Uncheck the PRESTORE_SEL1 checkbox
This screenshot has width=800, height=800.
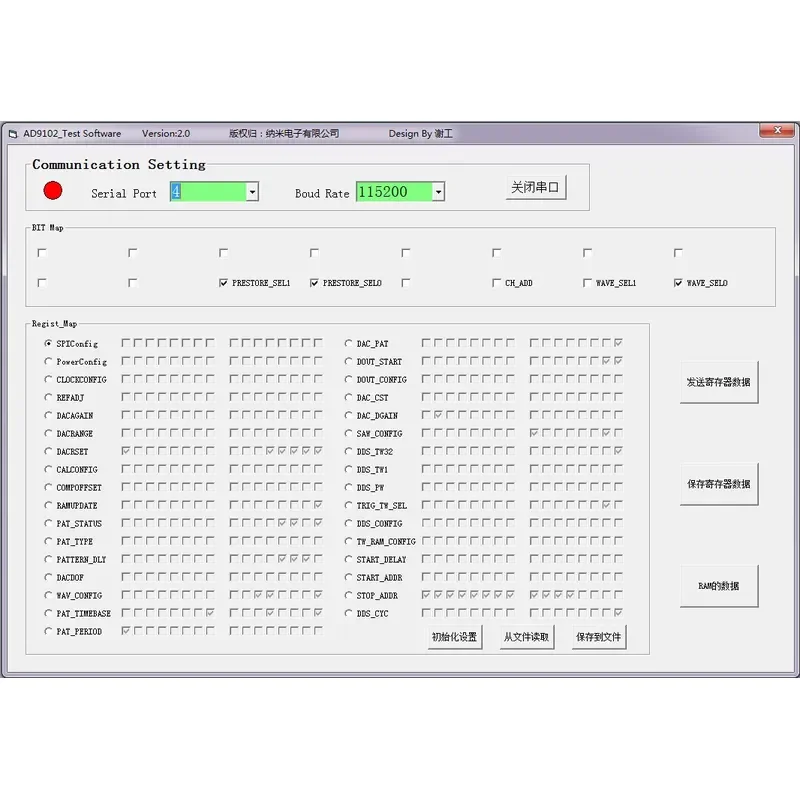coord(223,283)
